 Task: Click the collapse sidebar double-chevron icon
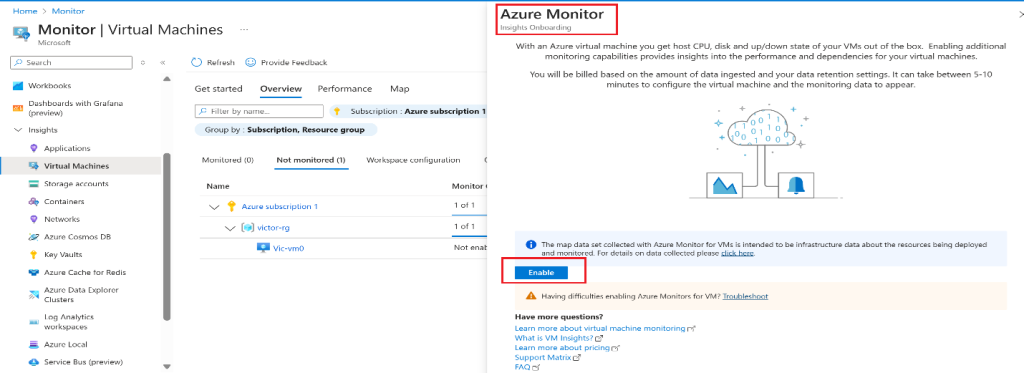click(163, 63)
